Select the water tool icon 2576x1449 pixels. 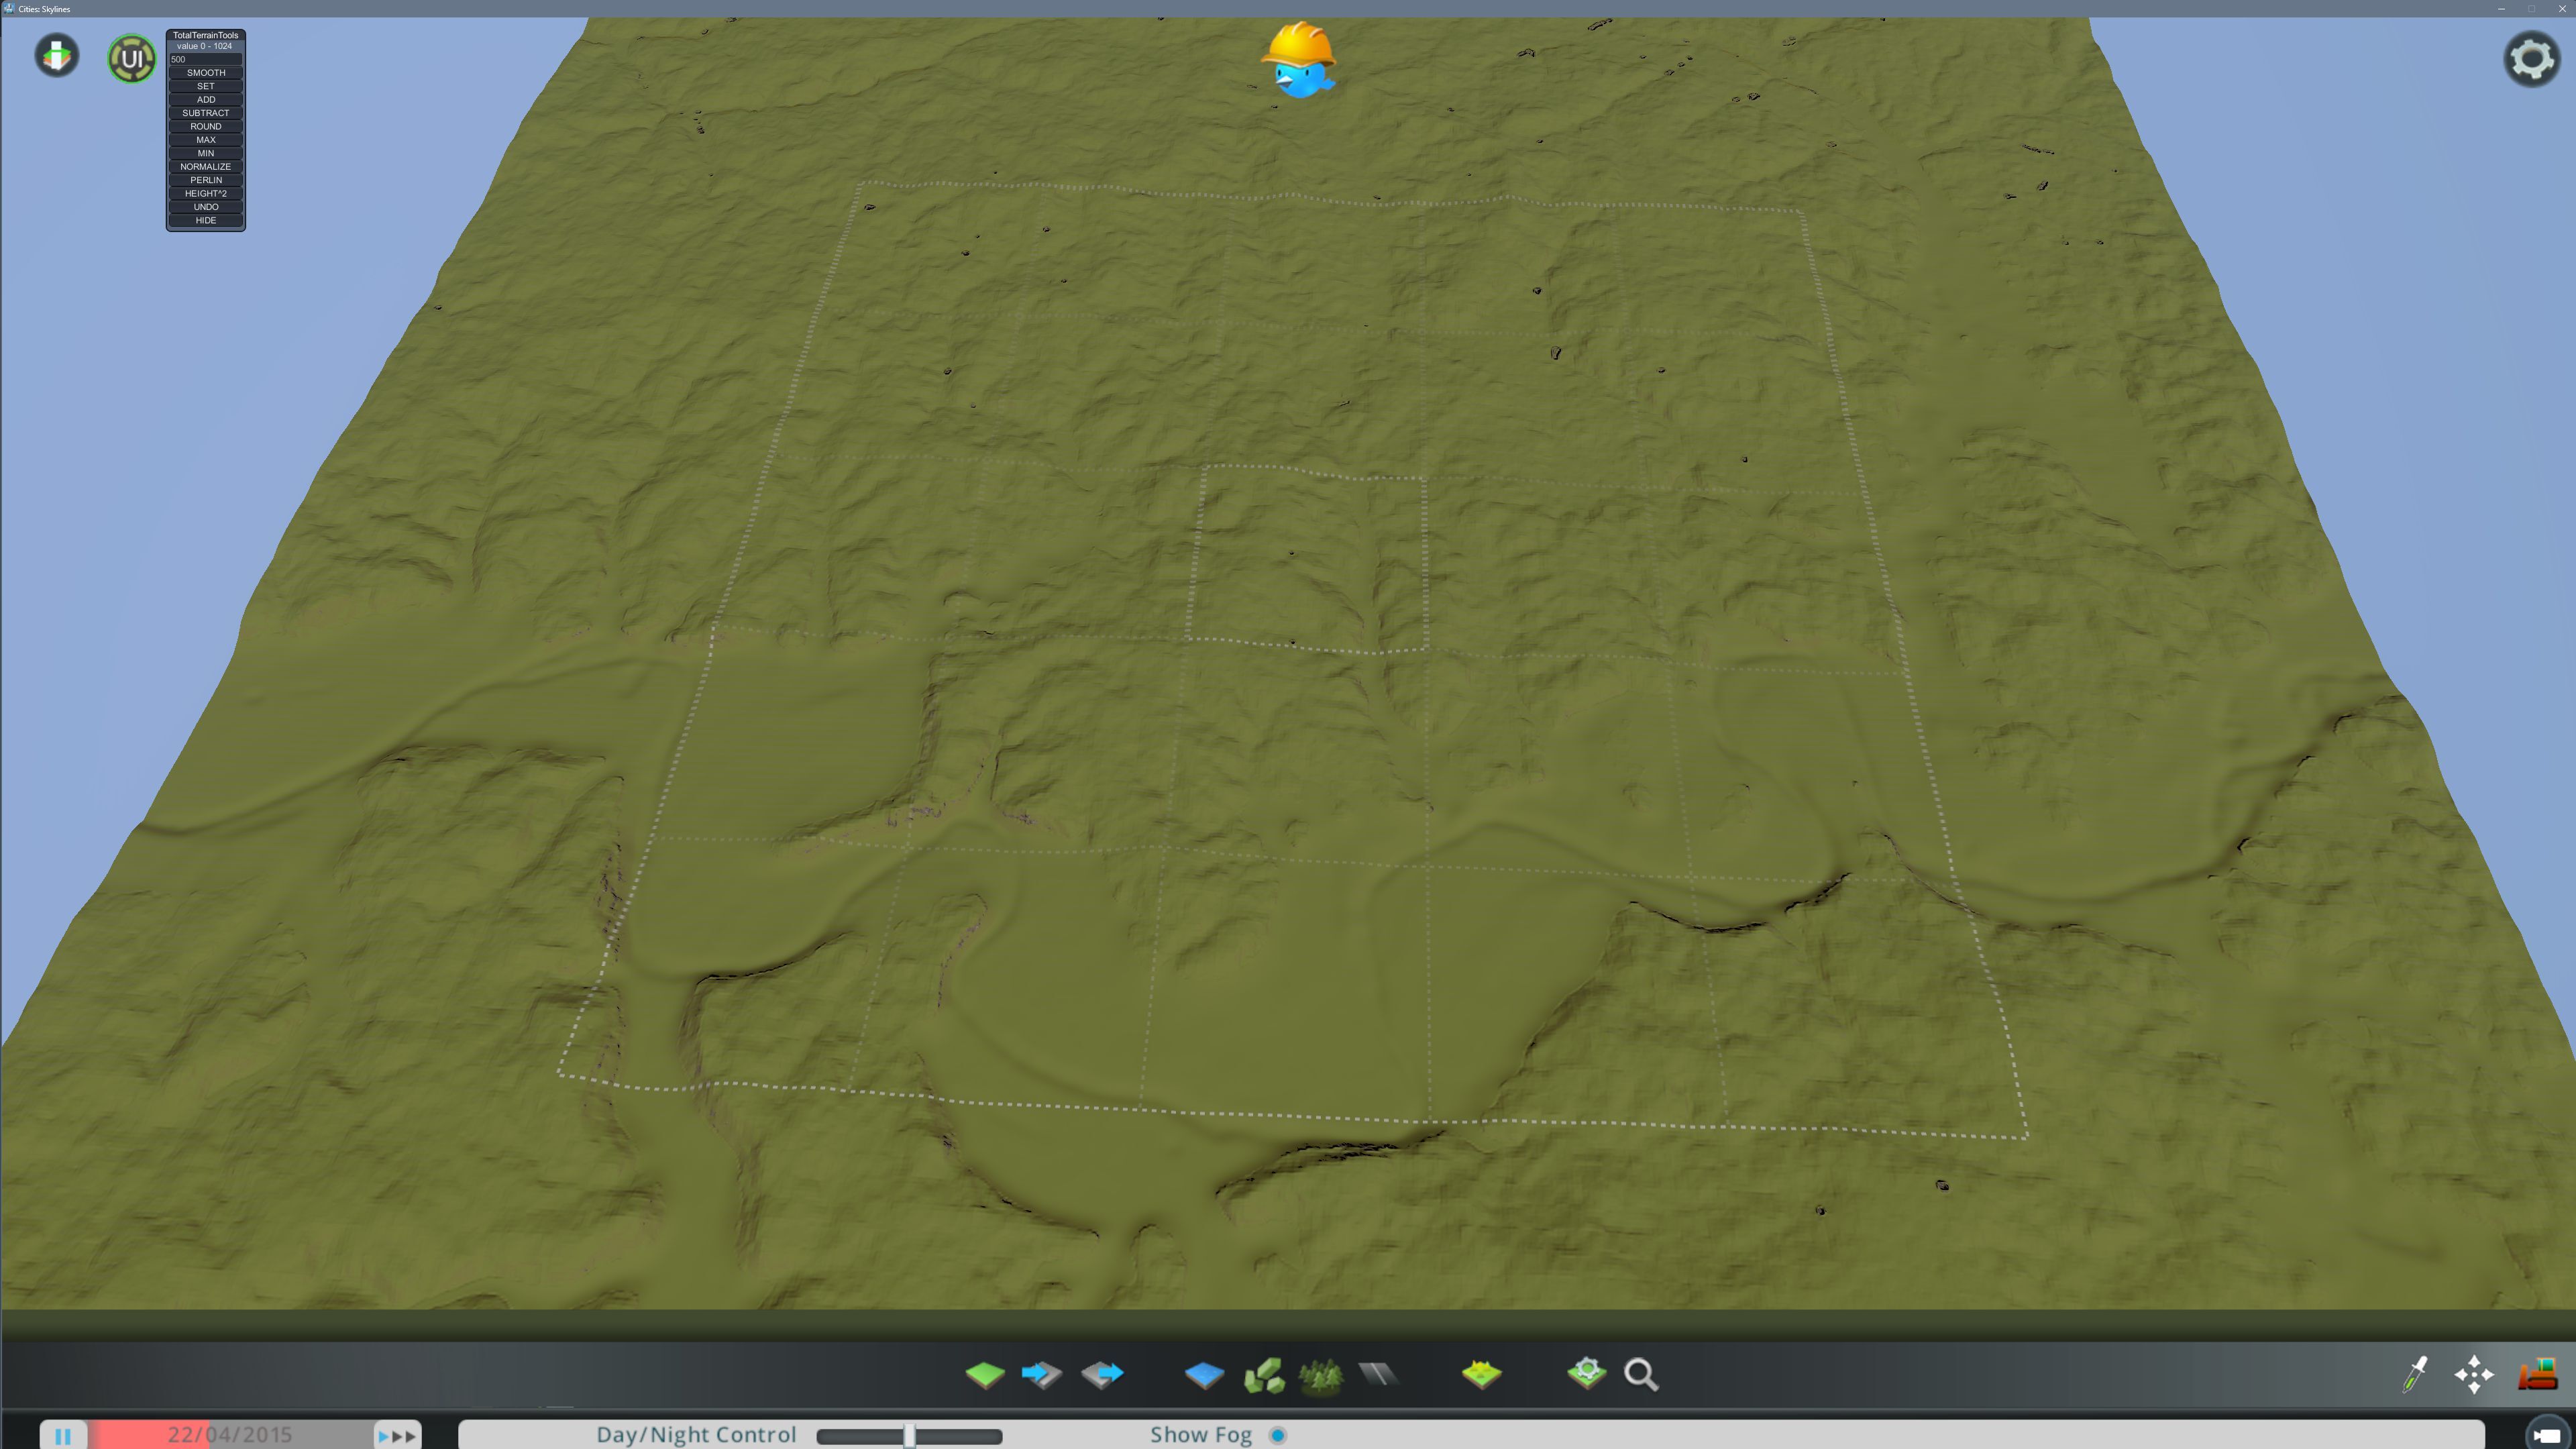(1204, 1374)
